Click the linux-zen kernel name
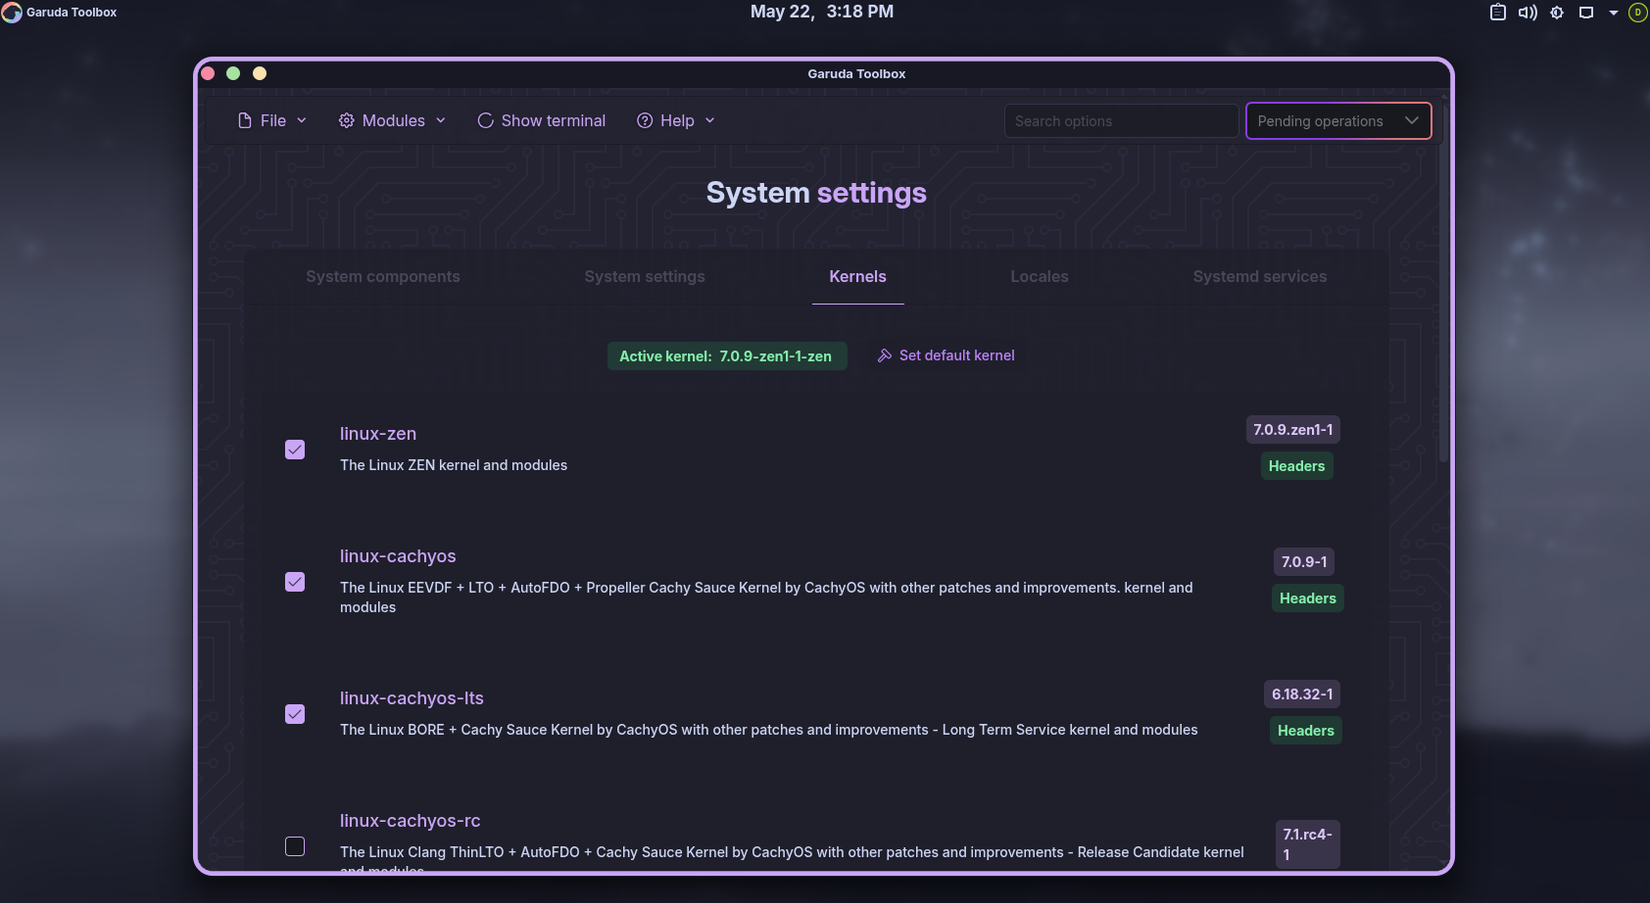 coord(378,434)
